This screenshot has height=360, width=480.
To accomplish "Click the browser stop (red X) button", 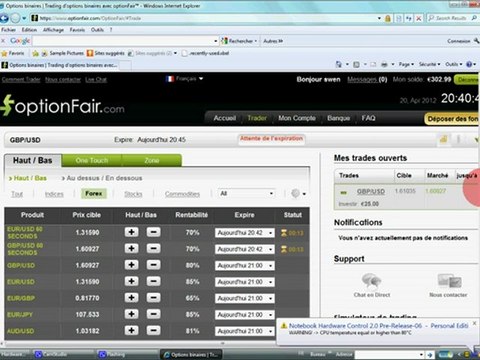I will tap(419, 18).
